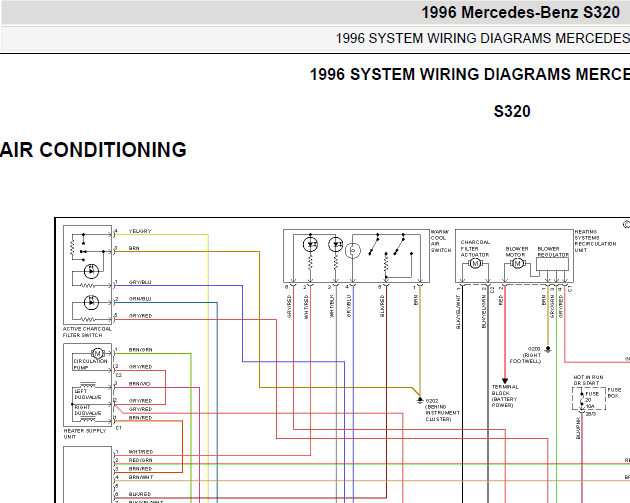The height and width of the screenshot is (503, 630).
Task: Click the blower regulator box
Action: point(552,264)
